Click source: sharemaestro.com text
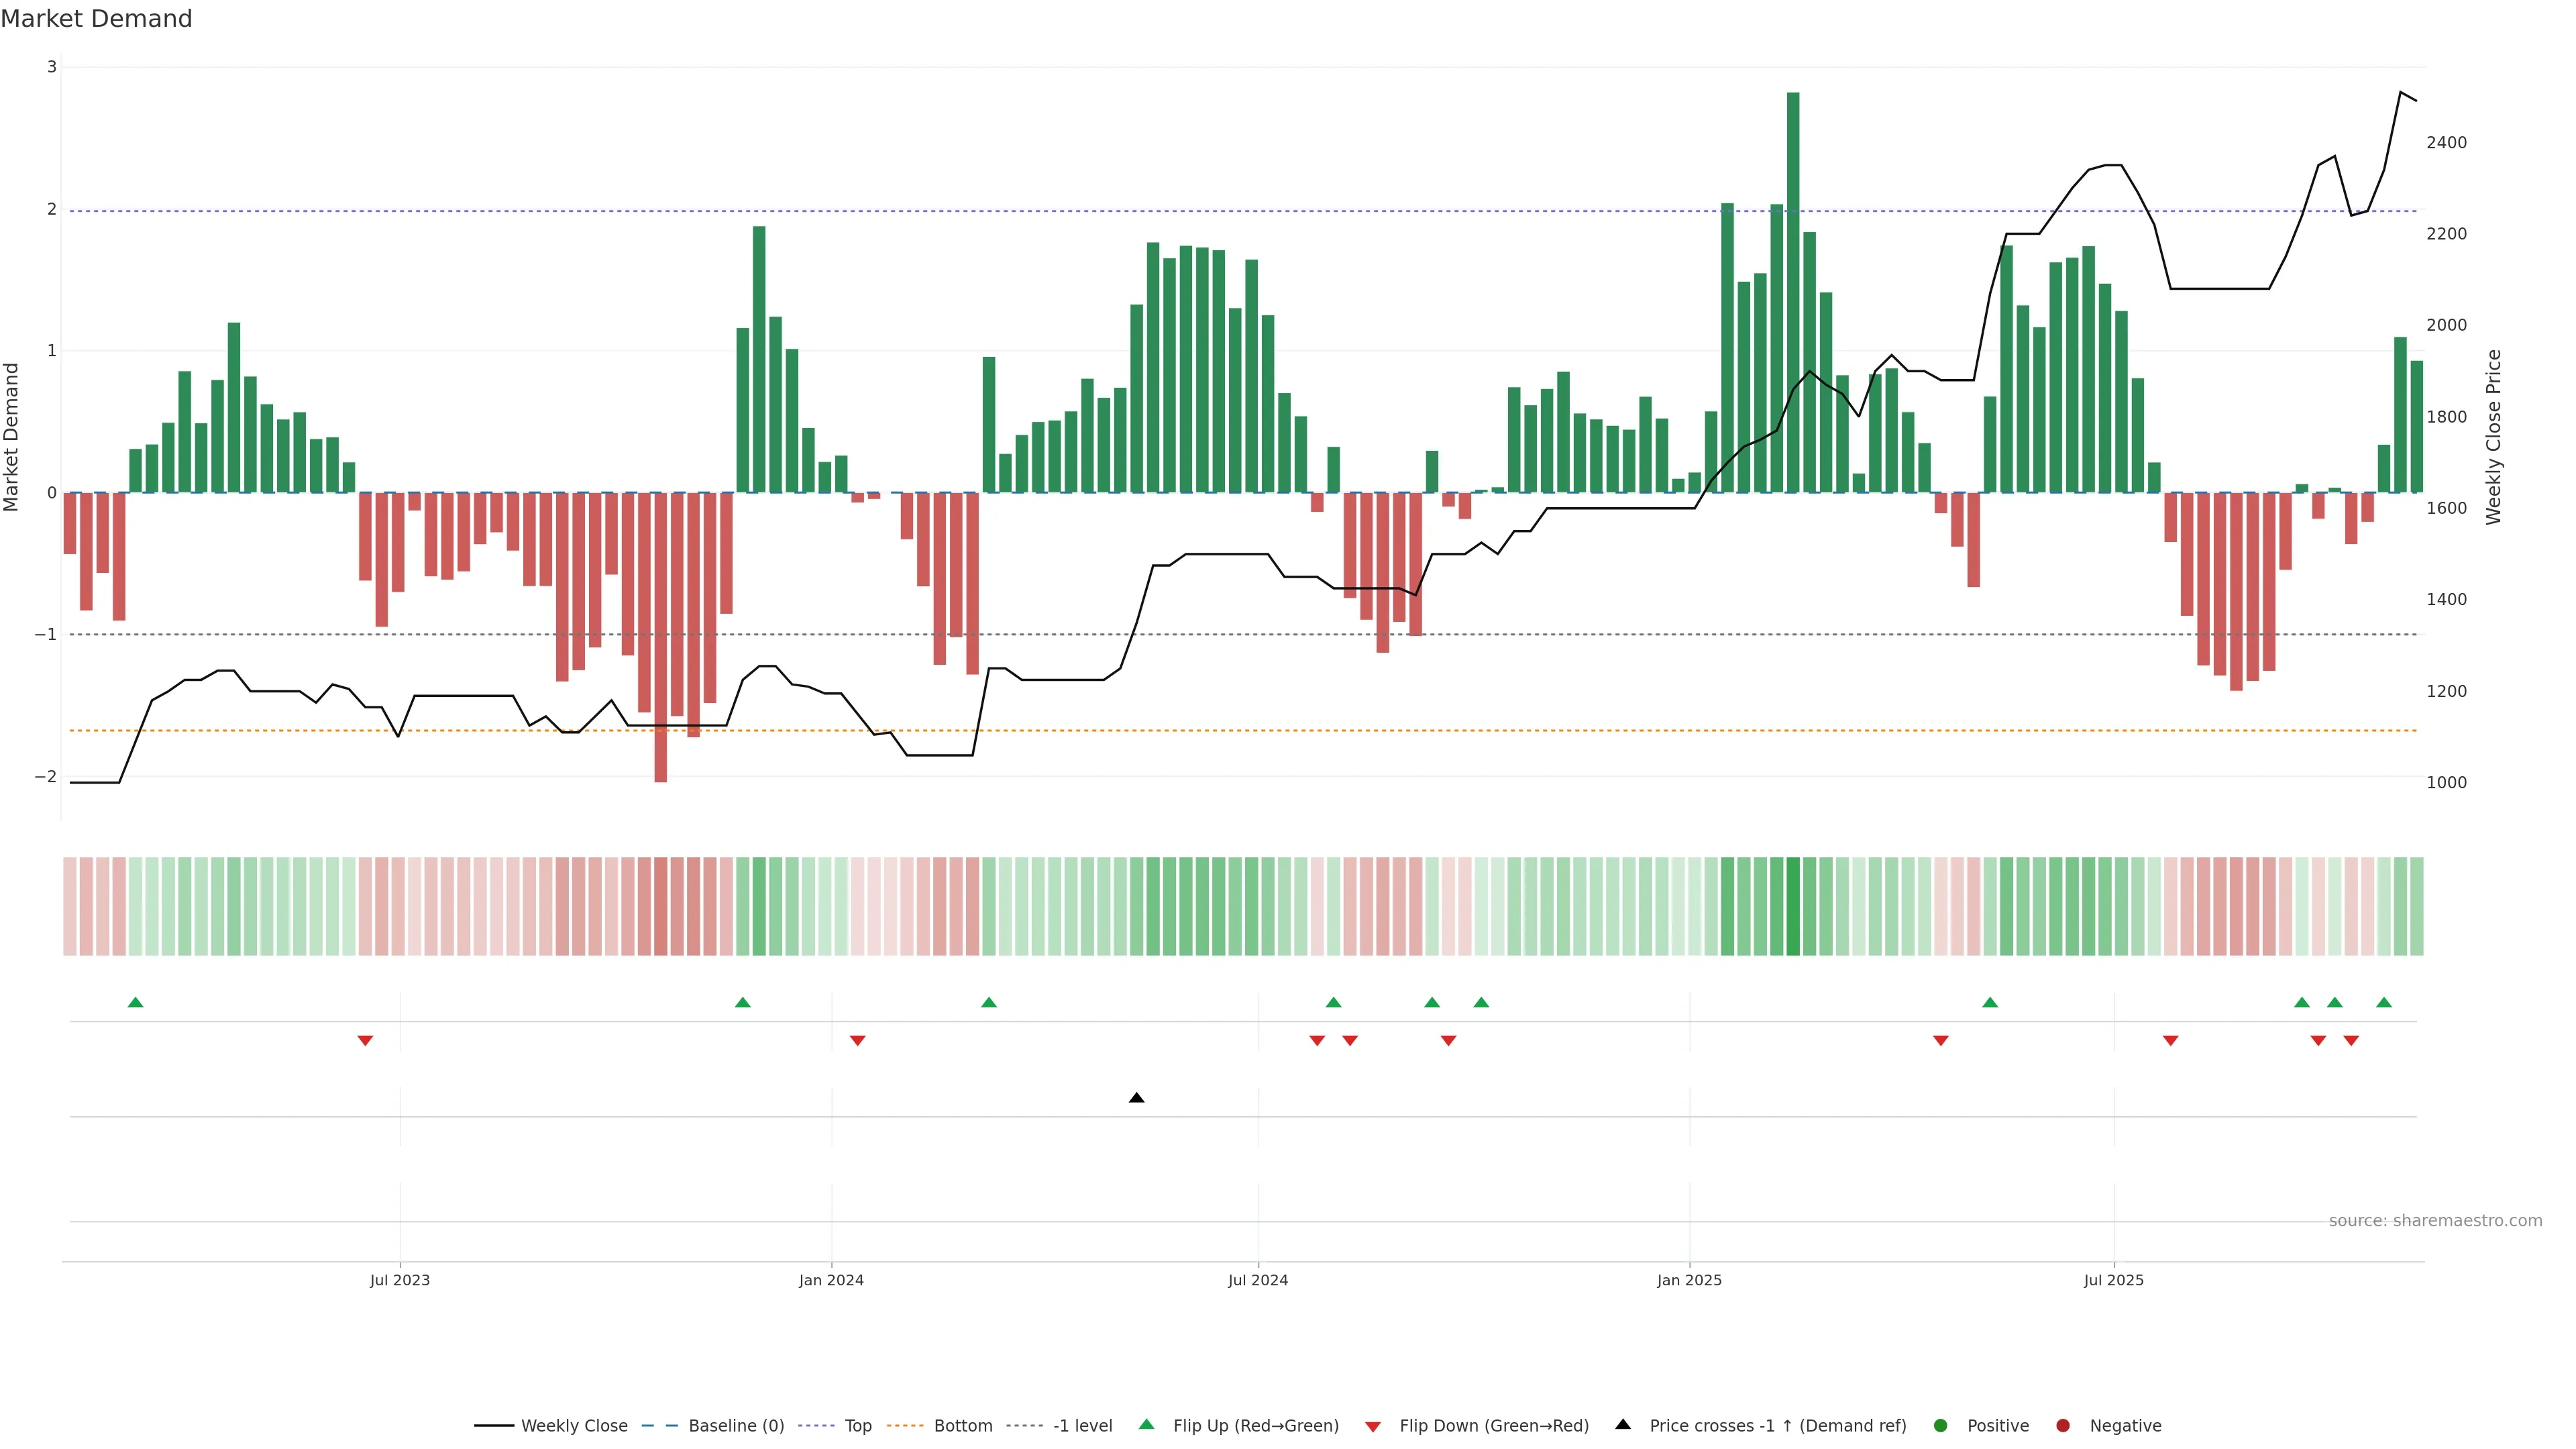Viewport: 2576px width, 1449px height. click(x=2435, y=1221)
